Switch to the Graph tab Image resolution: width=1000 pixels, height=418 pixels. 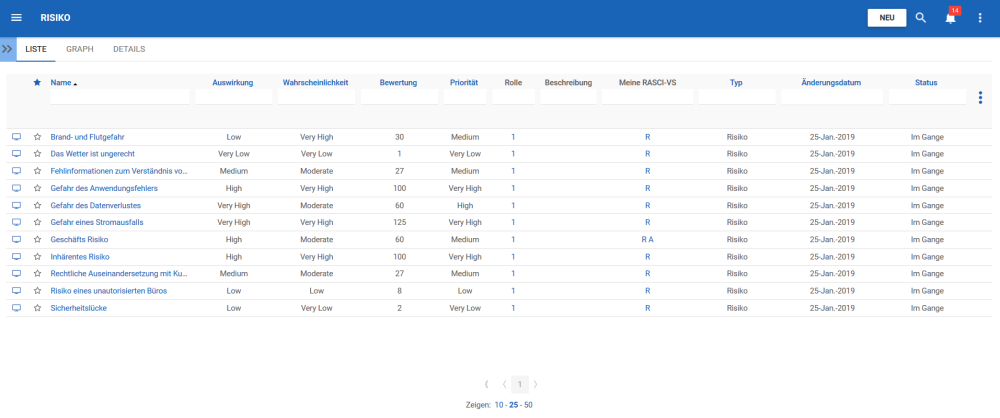tap(80, 49)
